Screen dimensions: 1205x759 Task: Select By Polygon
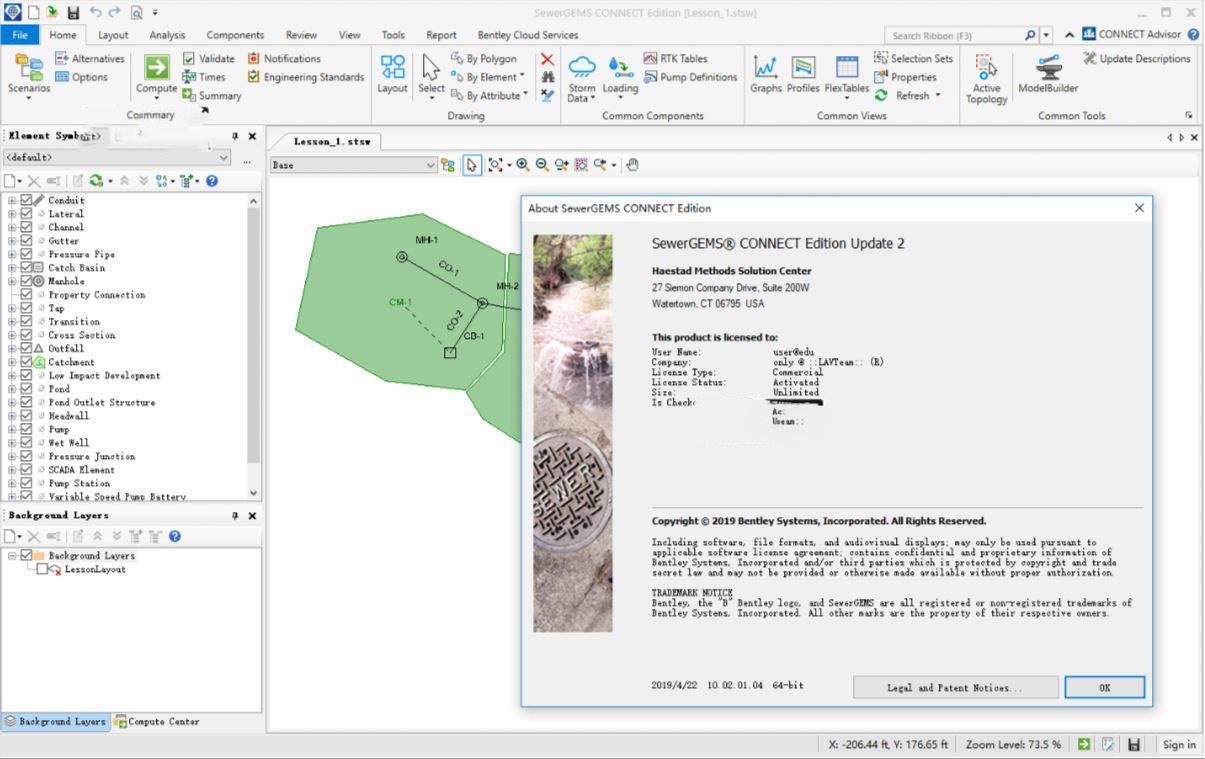point(483,58)
